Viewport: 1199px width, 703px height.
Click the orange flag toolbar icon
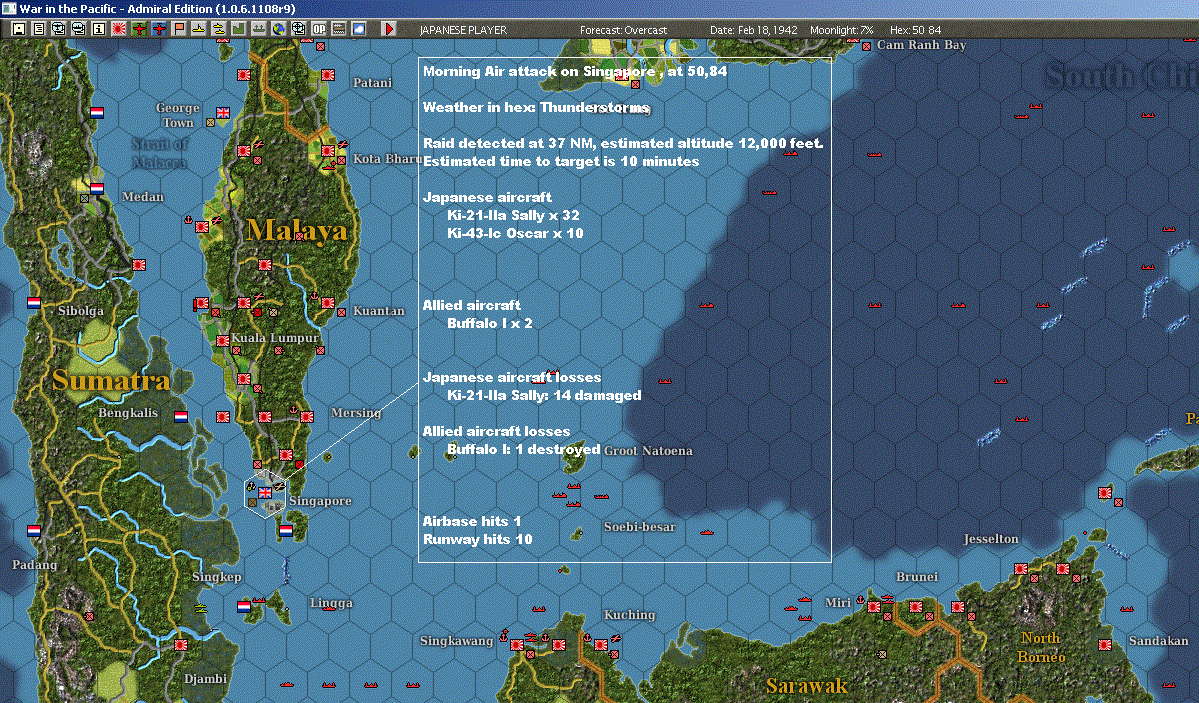pyautogui.click(x=179, y=29)
